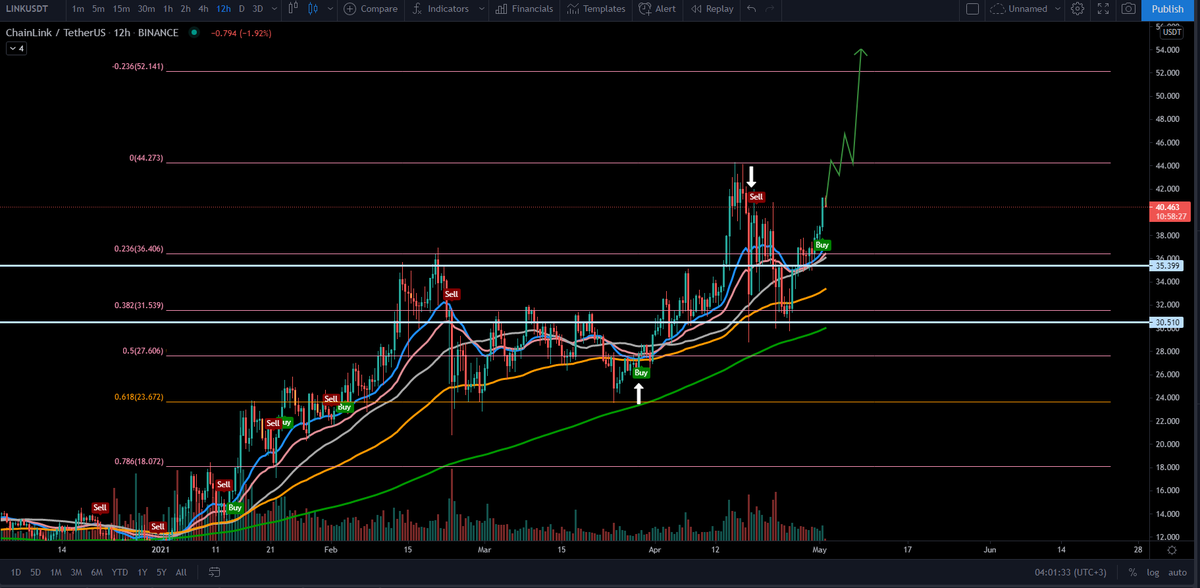Take a snapshot with the camera icon
This screenshot has width=1200, height=588.
tap(1128, 9)
